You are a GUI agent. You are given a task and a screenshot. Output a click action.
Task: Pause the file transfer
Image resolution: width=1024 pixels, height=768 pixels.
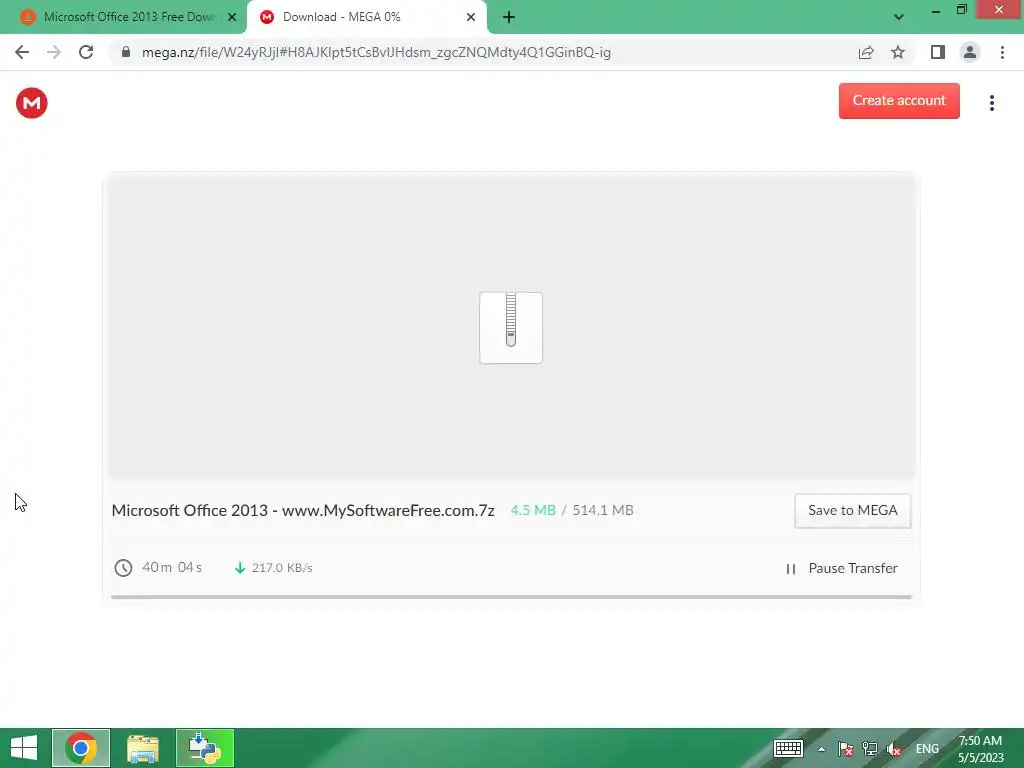point(842,568)
